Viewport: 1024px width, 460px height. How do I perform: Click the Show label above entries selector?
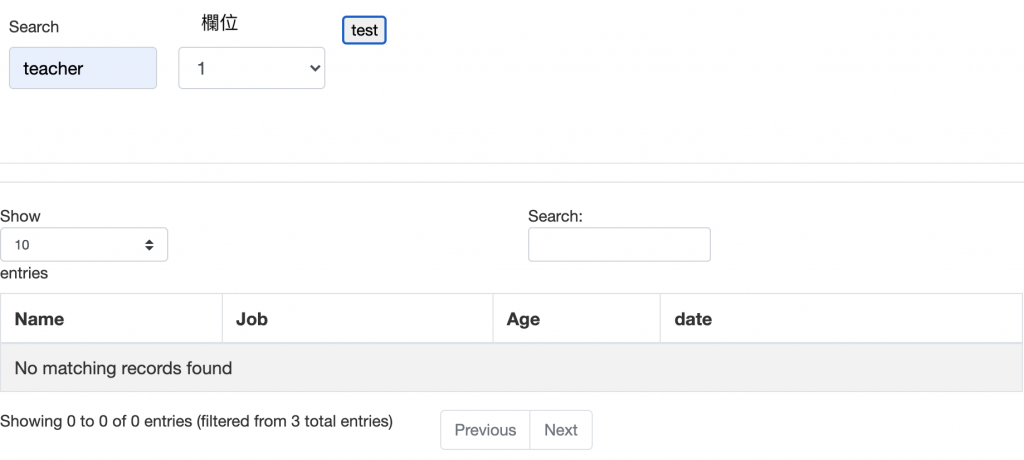point(20,216)
